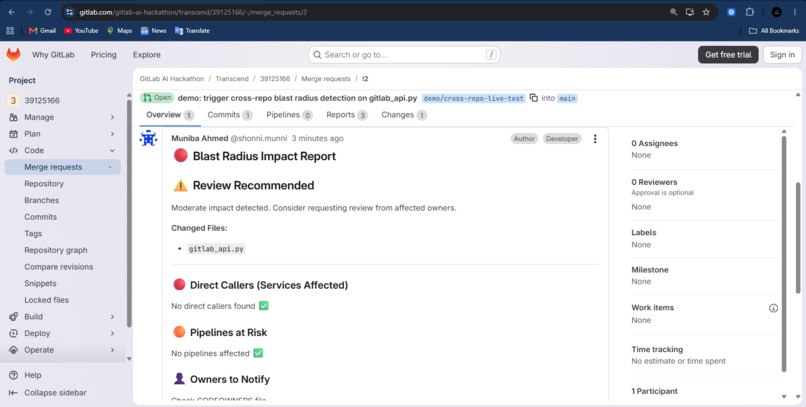Open All Bookmarks folder
The width and height of the screenshot is (806, 407).
[774, 31]
